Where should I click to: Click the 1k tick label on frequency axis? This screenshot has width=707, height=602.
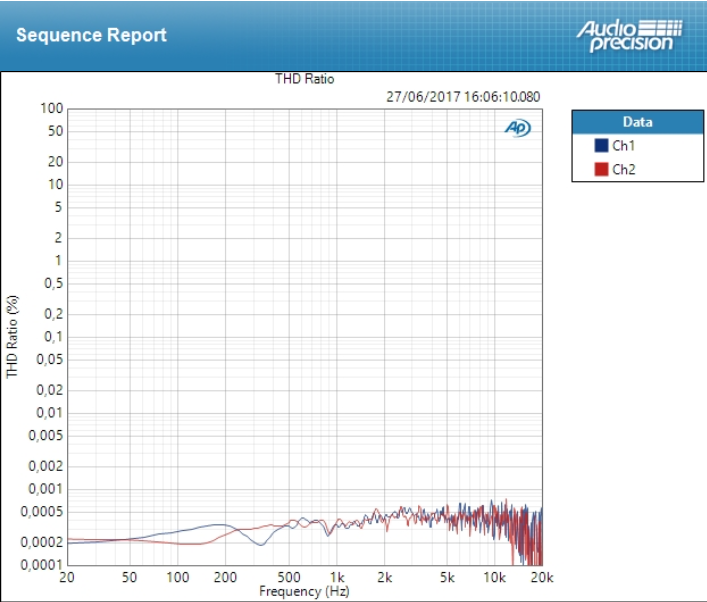pyautogui.click(x=338, y=578)
